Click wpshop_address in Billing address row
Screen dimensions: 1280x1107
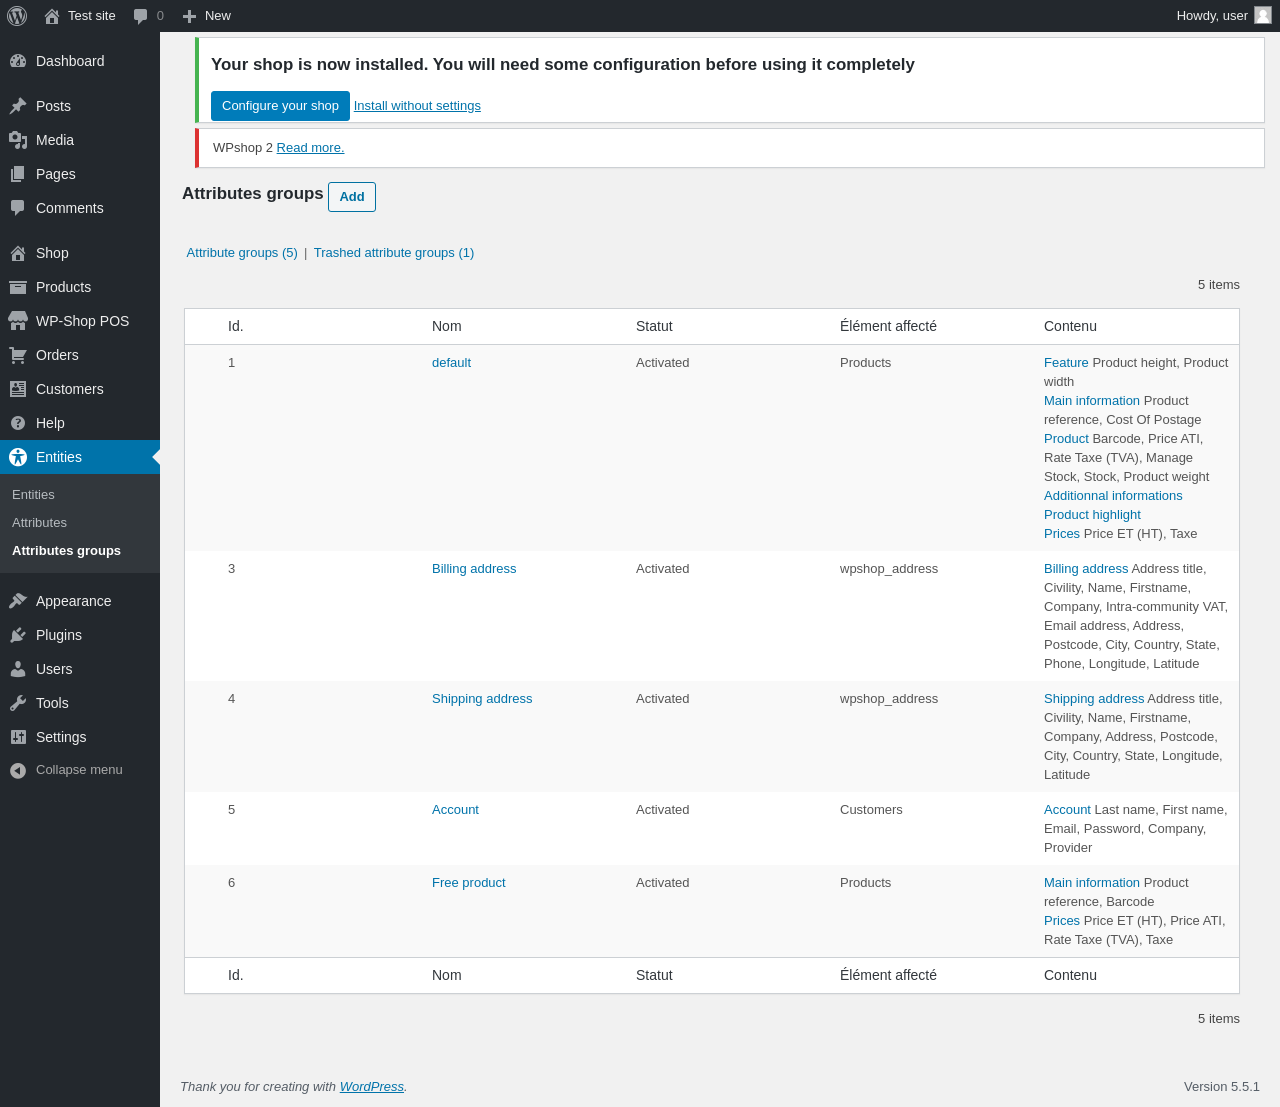click(x=889, y=569)
